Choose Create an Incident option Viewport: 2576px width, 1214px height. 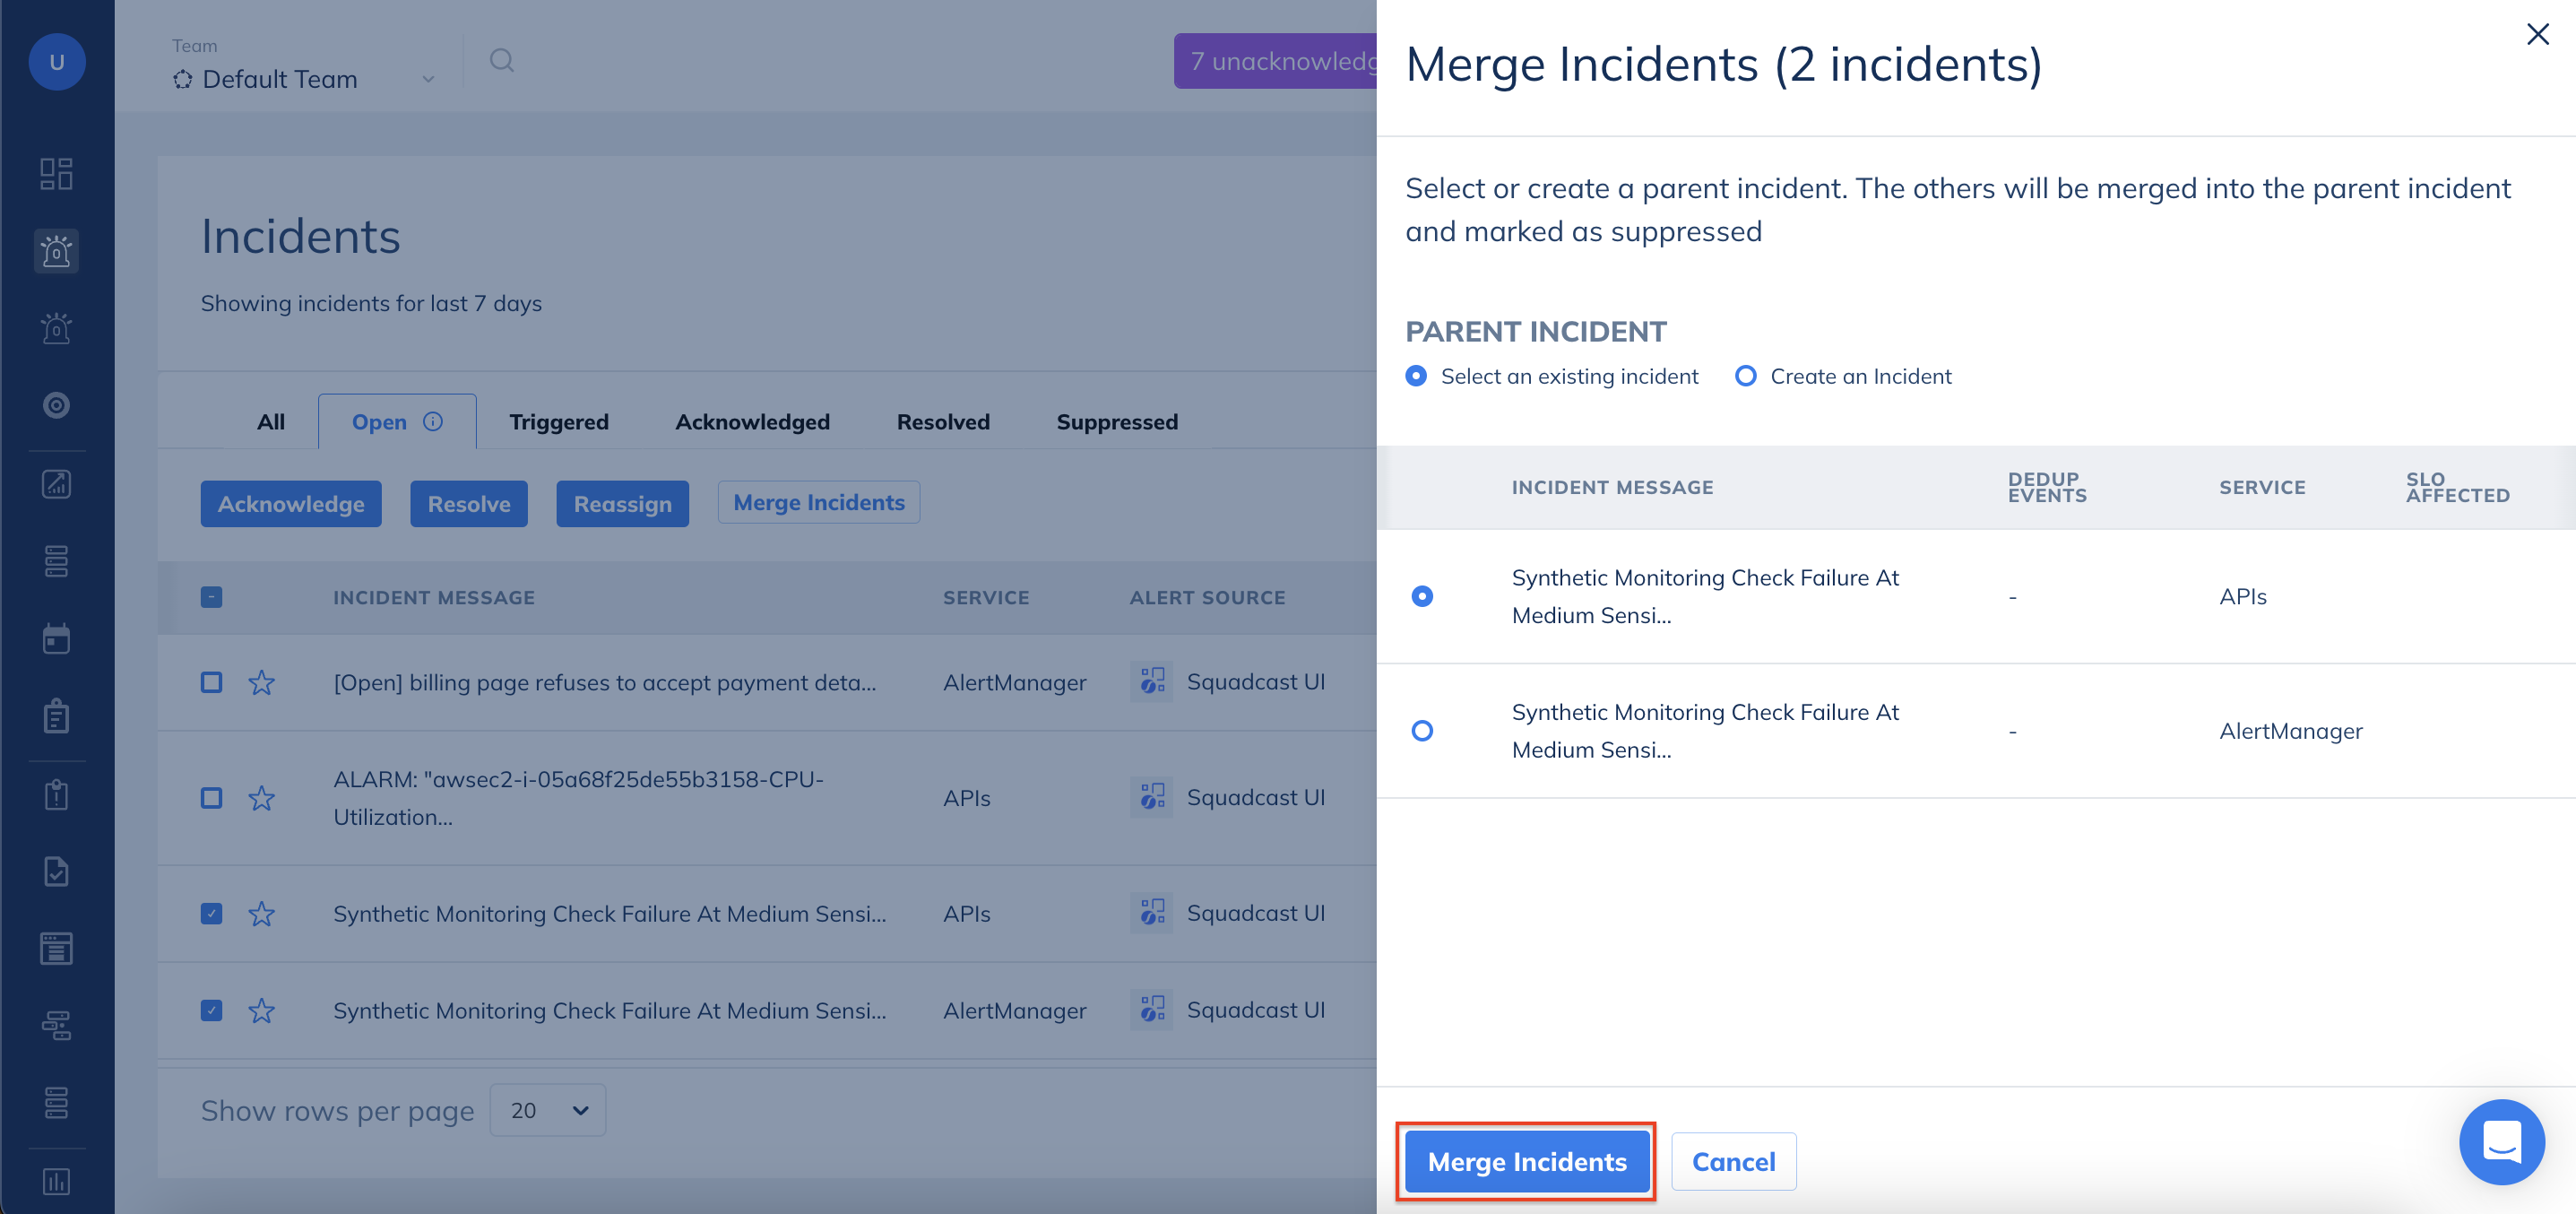click(x=1746, y=376)
